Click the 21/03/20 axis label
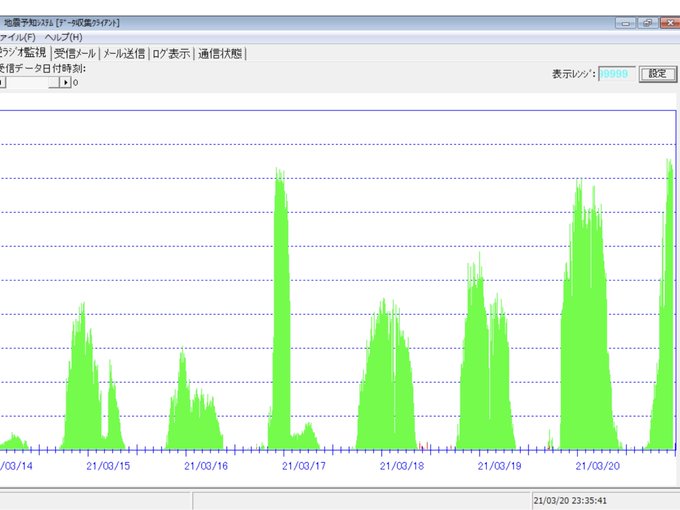Screen dimensions: 680x510 click(x=598, y=466)
